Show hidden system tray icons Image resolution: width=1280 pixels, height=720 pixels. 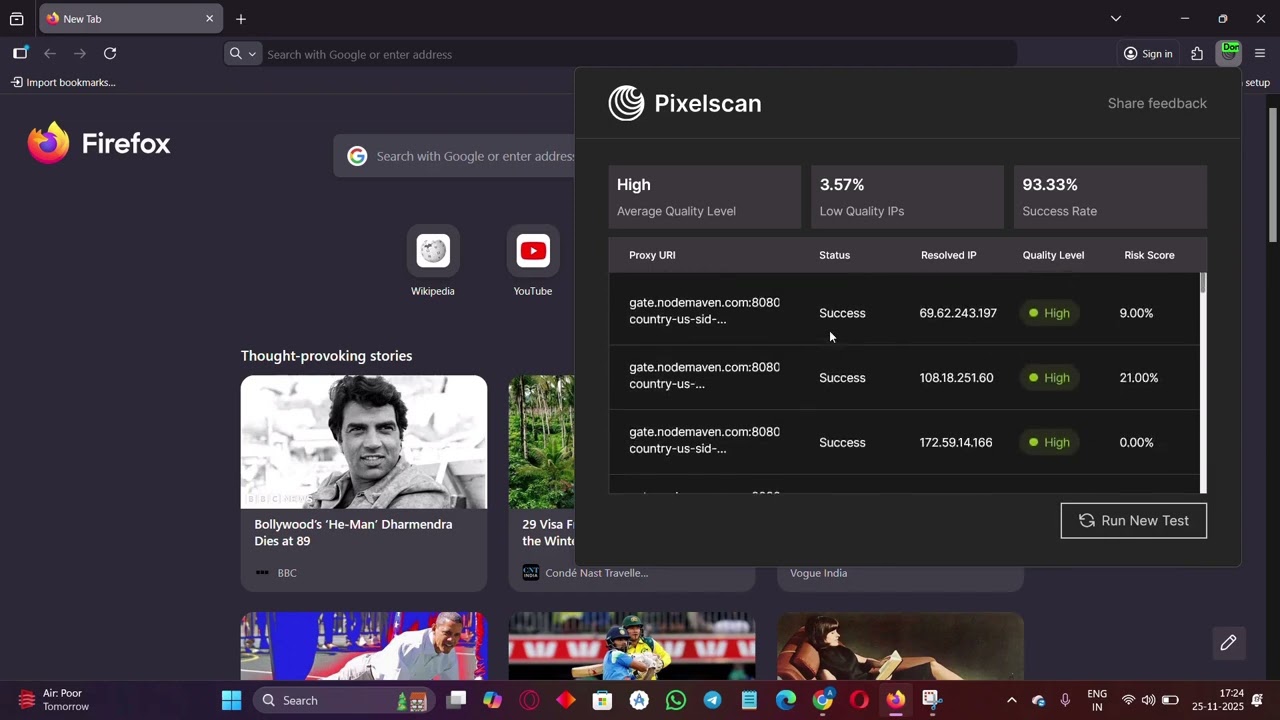1011,700
